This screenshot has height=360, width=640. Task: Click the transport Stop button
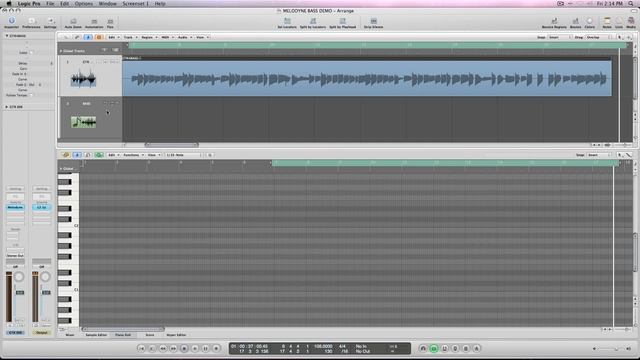pos(184,349)
